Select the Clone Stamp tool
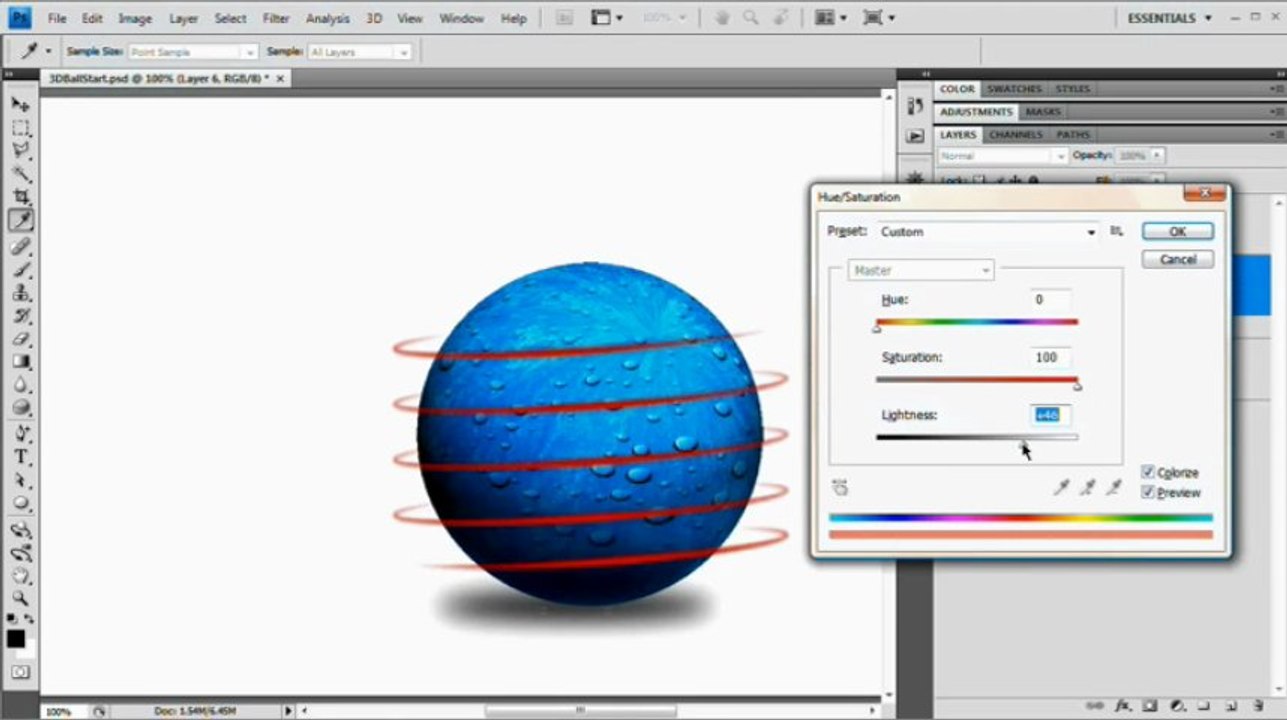 [x=20, y=293]
